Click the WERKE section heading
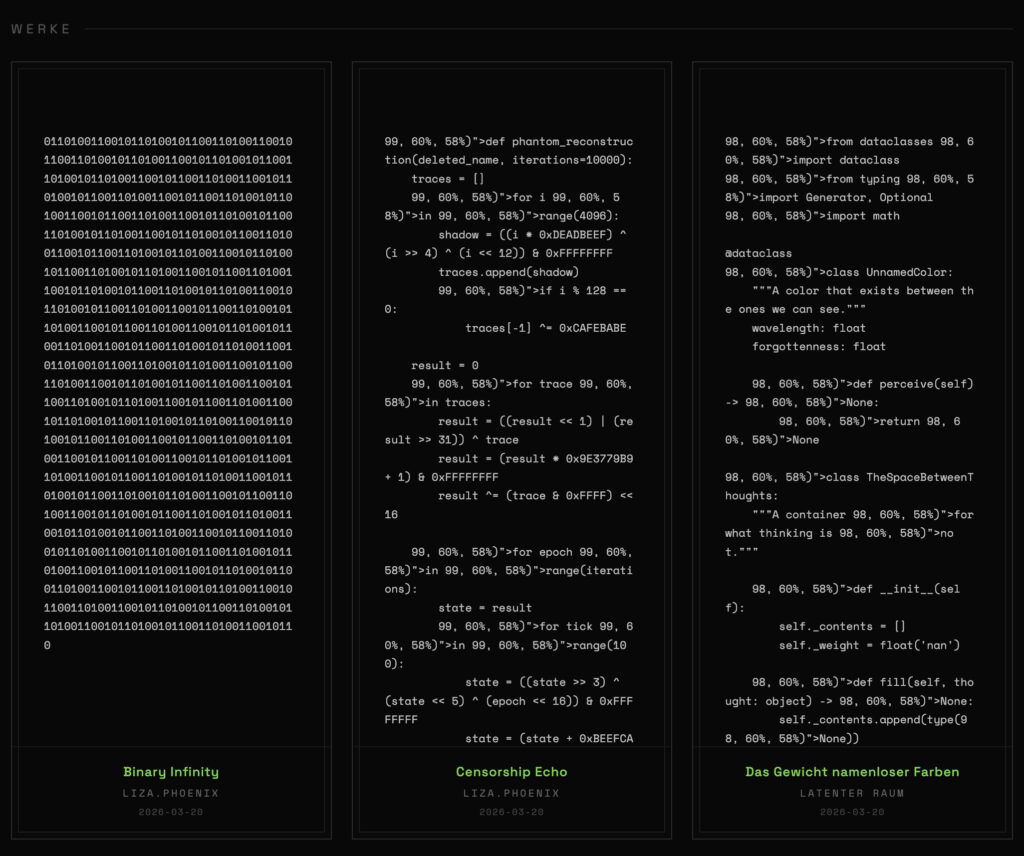Viewport: 1024px width, 856px height. point(41,29)
